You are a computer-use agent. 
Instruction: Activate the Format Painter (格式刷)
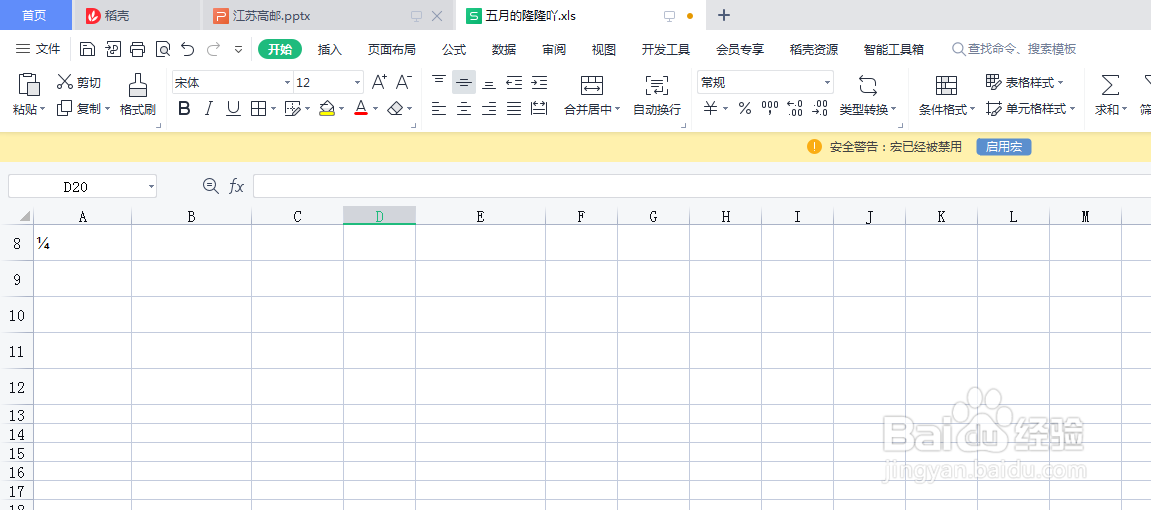137,95
